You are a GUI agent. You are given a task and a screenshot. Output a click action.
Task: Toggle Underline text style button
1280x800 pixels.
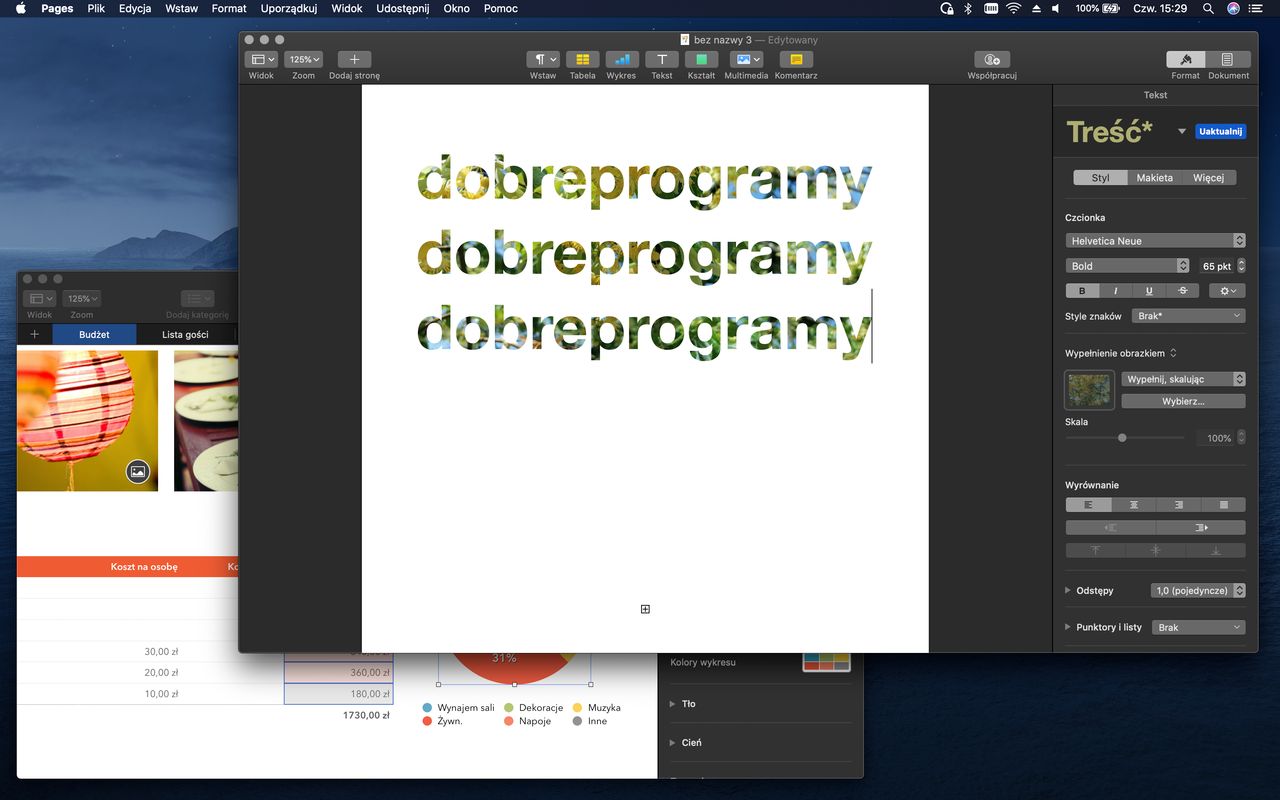(1149, 291)
